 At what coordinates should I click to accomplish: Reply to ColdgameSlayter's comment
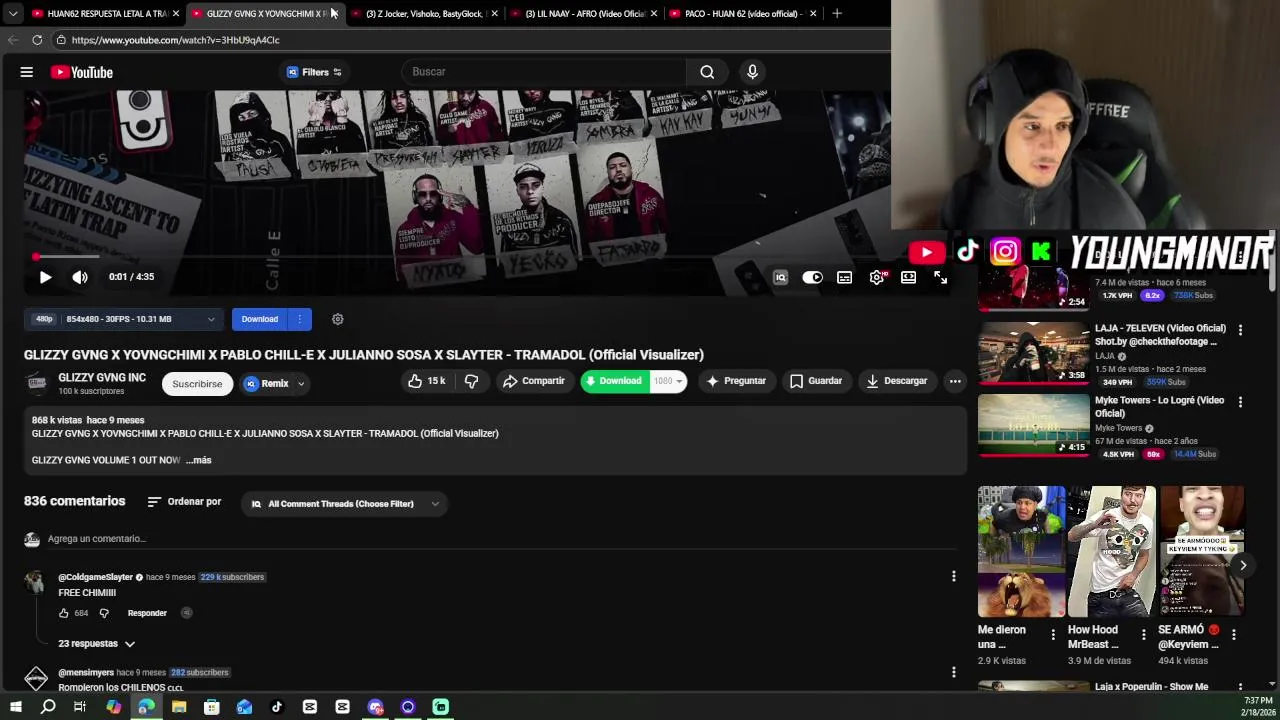[147, 613]
